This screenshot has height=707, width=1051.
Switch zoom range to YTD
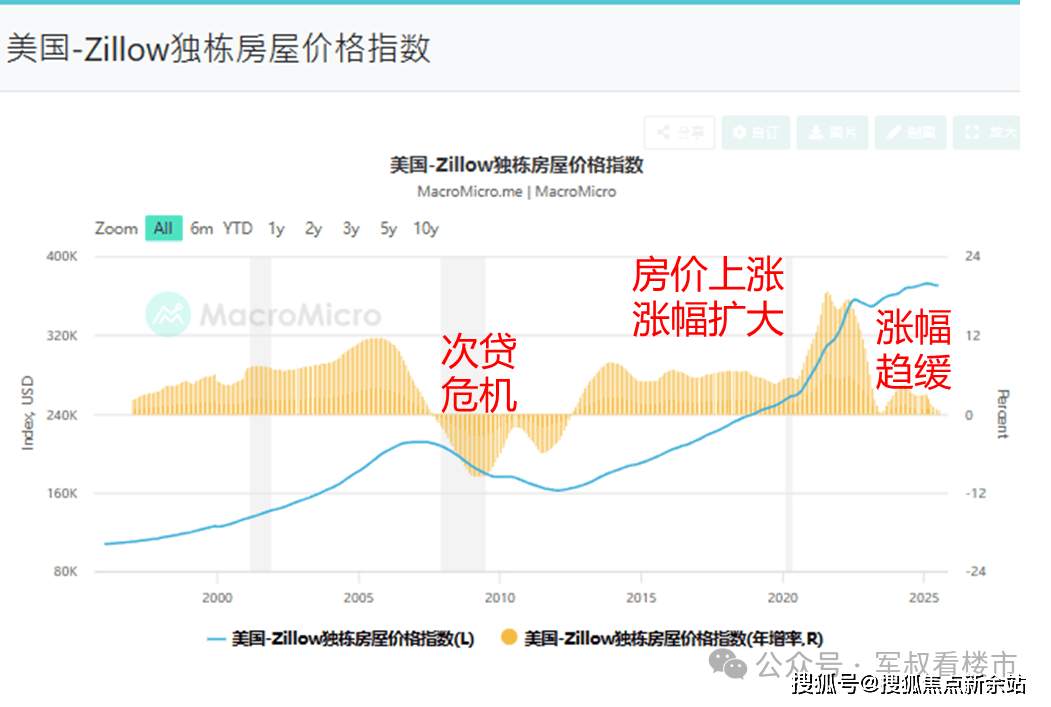click(x=238, y=228)
